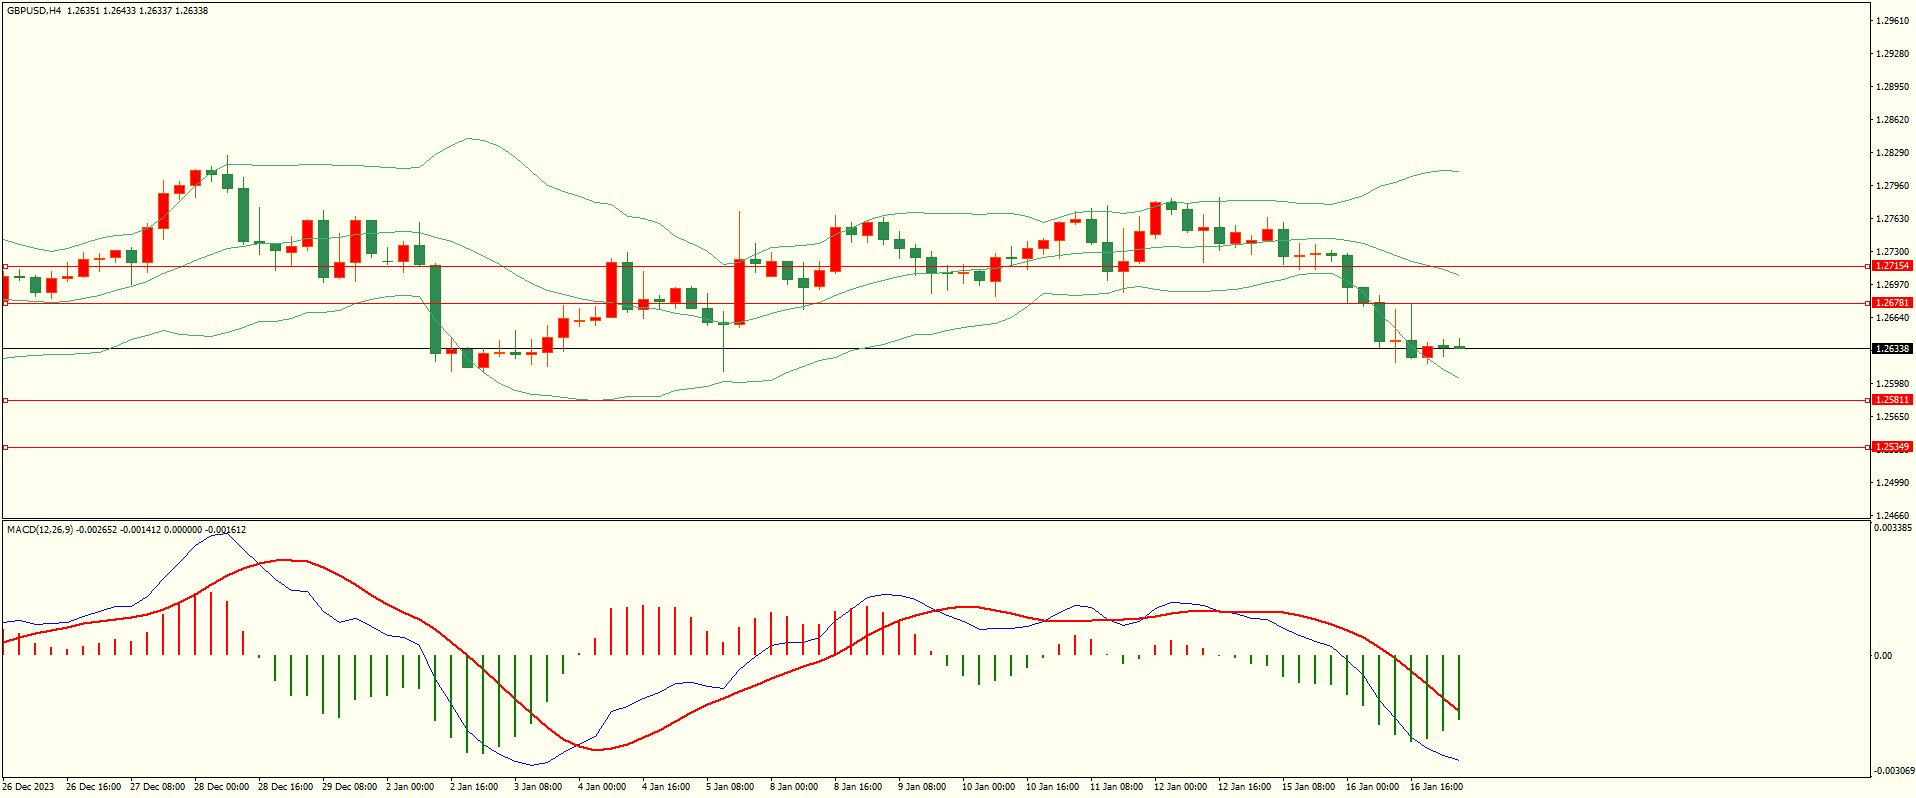Select the 1.25349 red price level tag

coord(1891,447)
